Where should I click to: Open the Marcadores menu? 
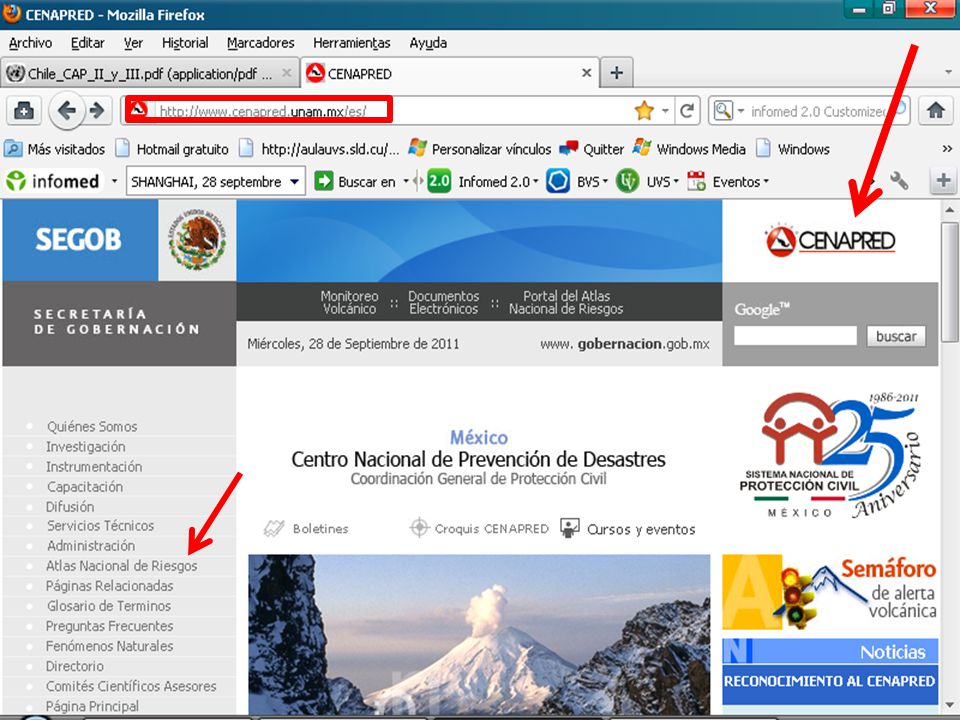[260, 43]
